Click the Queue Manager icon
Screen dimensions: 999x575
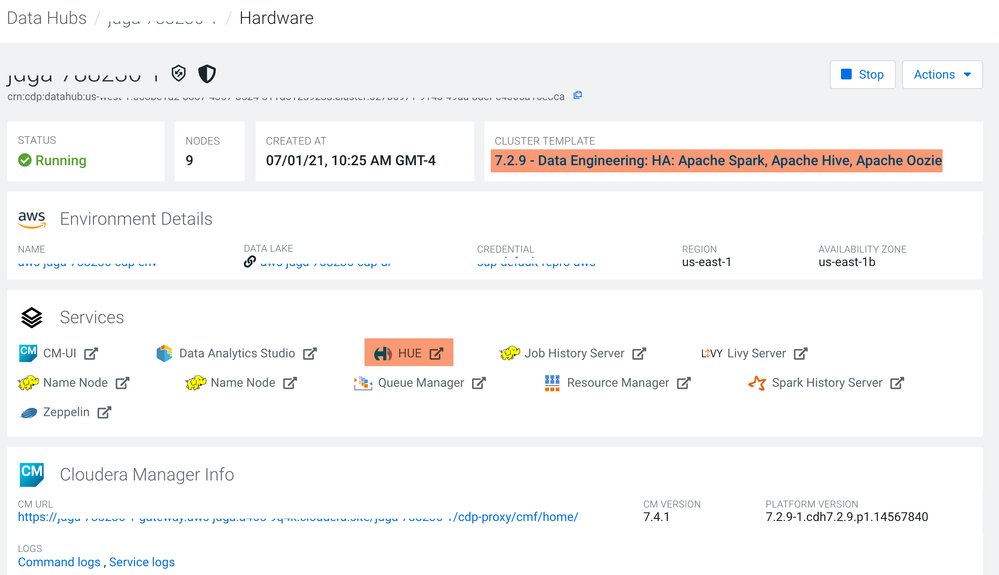363,383
